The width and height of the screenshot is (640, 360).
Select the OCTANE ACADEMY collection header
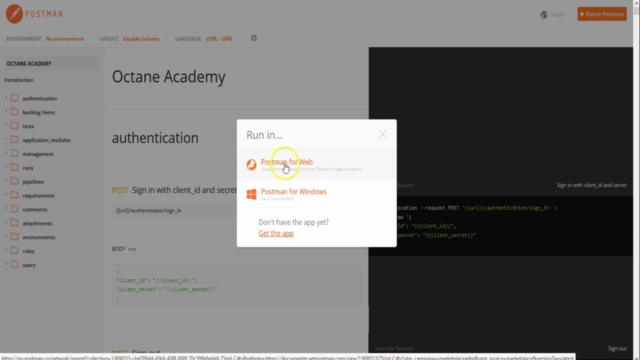[x=51, y=64]
